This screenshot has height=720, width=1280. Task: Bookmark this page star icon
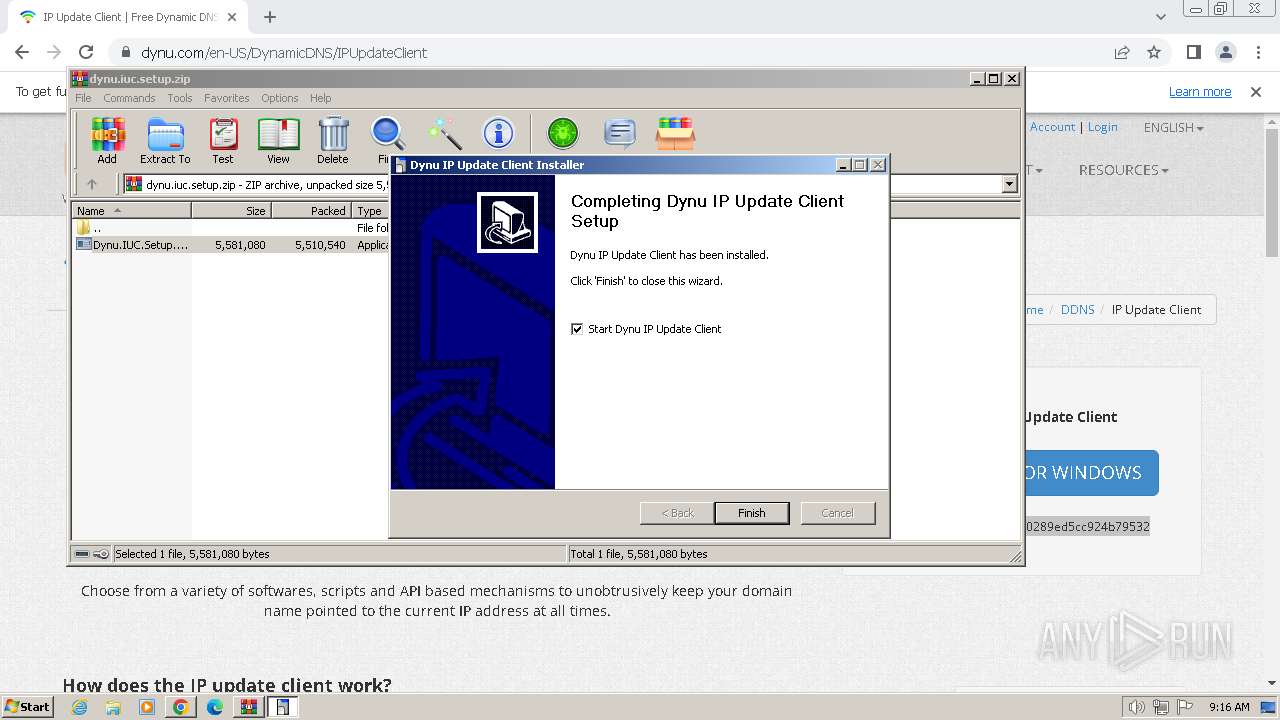click(1154, 52)
